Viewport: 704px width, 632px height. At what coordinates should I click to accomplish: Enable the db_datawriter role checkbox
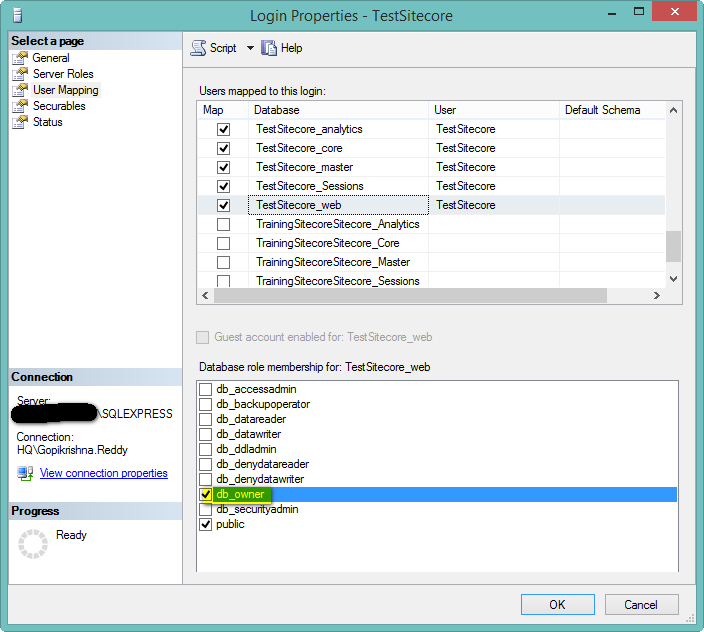pos(205,434)
